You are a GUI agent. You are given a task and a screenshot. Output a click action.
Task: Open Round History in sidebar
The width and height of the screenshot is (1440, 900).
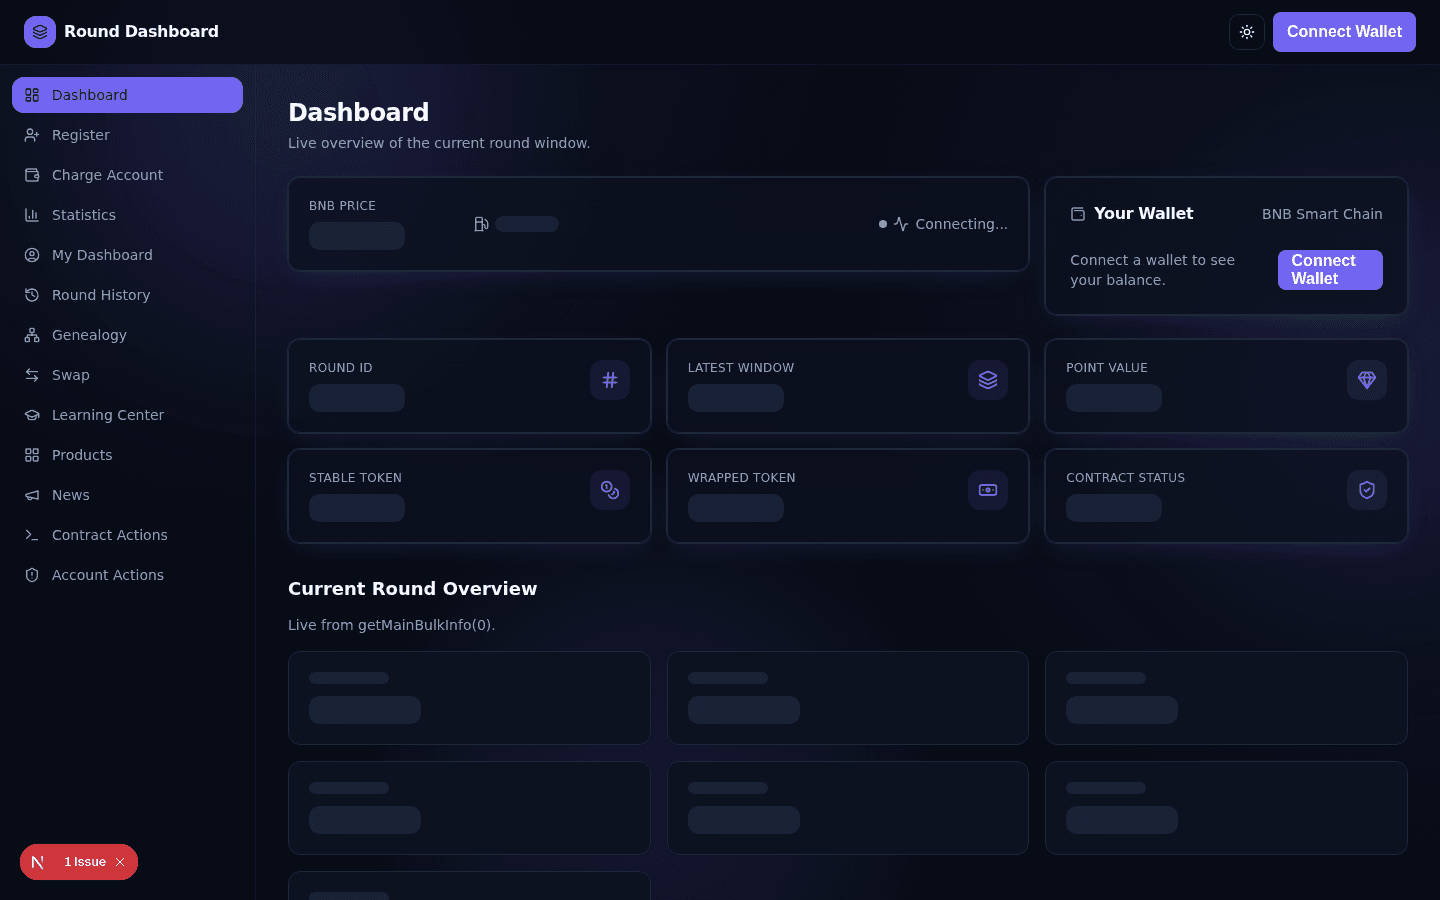coord(127,295)
